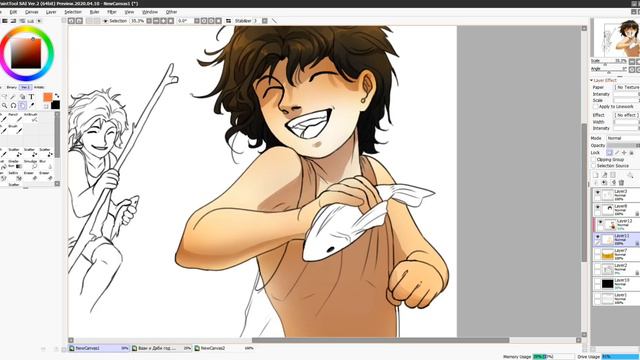This screenshot has width=640, height=360.
Task: Select the Magic Wand tool
Action: (13, 97)
